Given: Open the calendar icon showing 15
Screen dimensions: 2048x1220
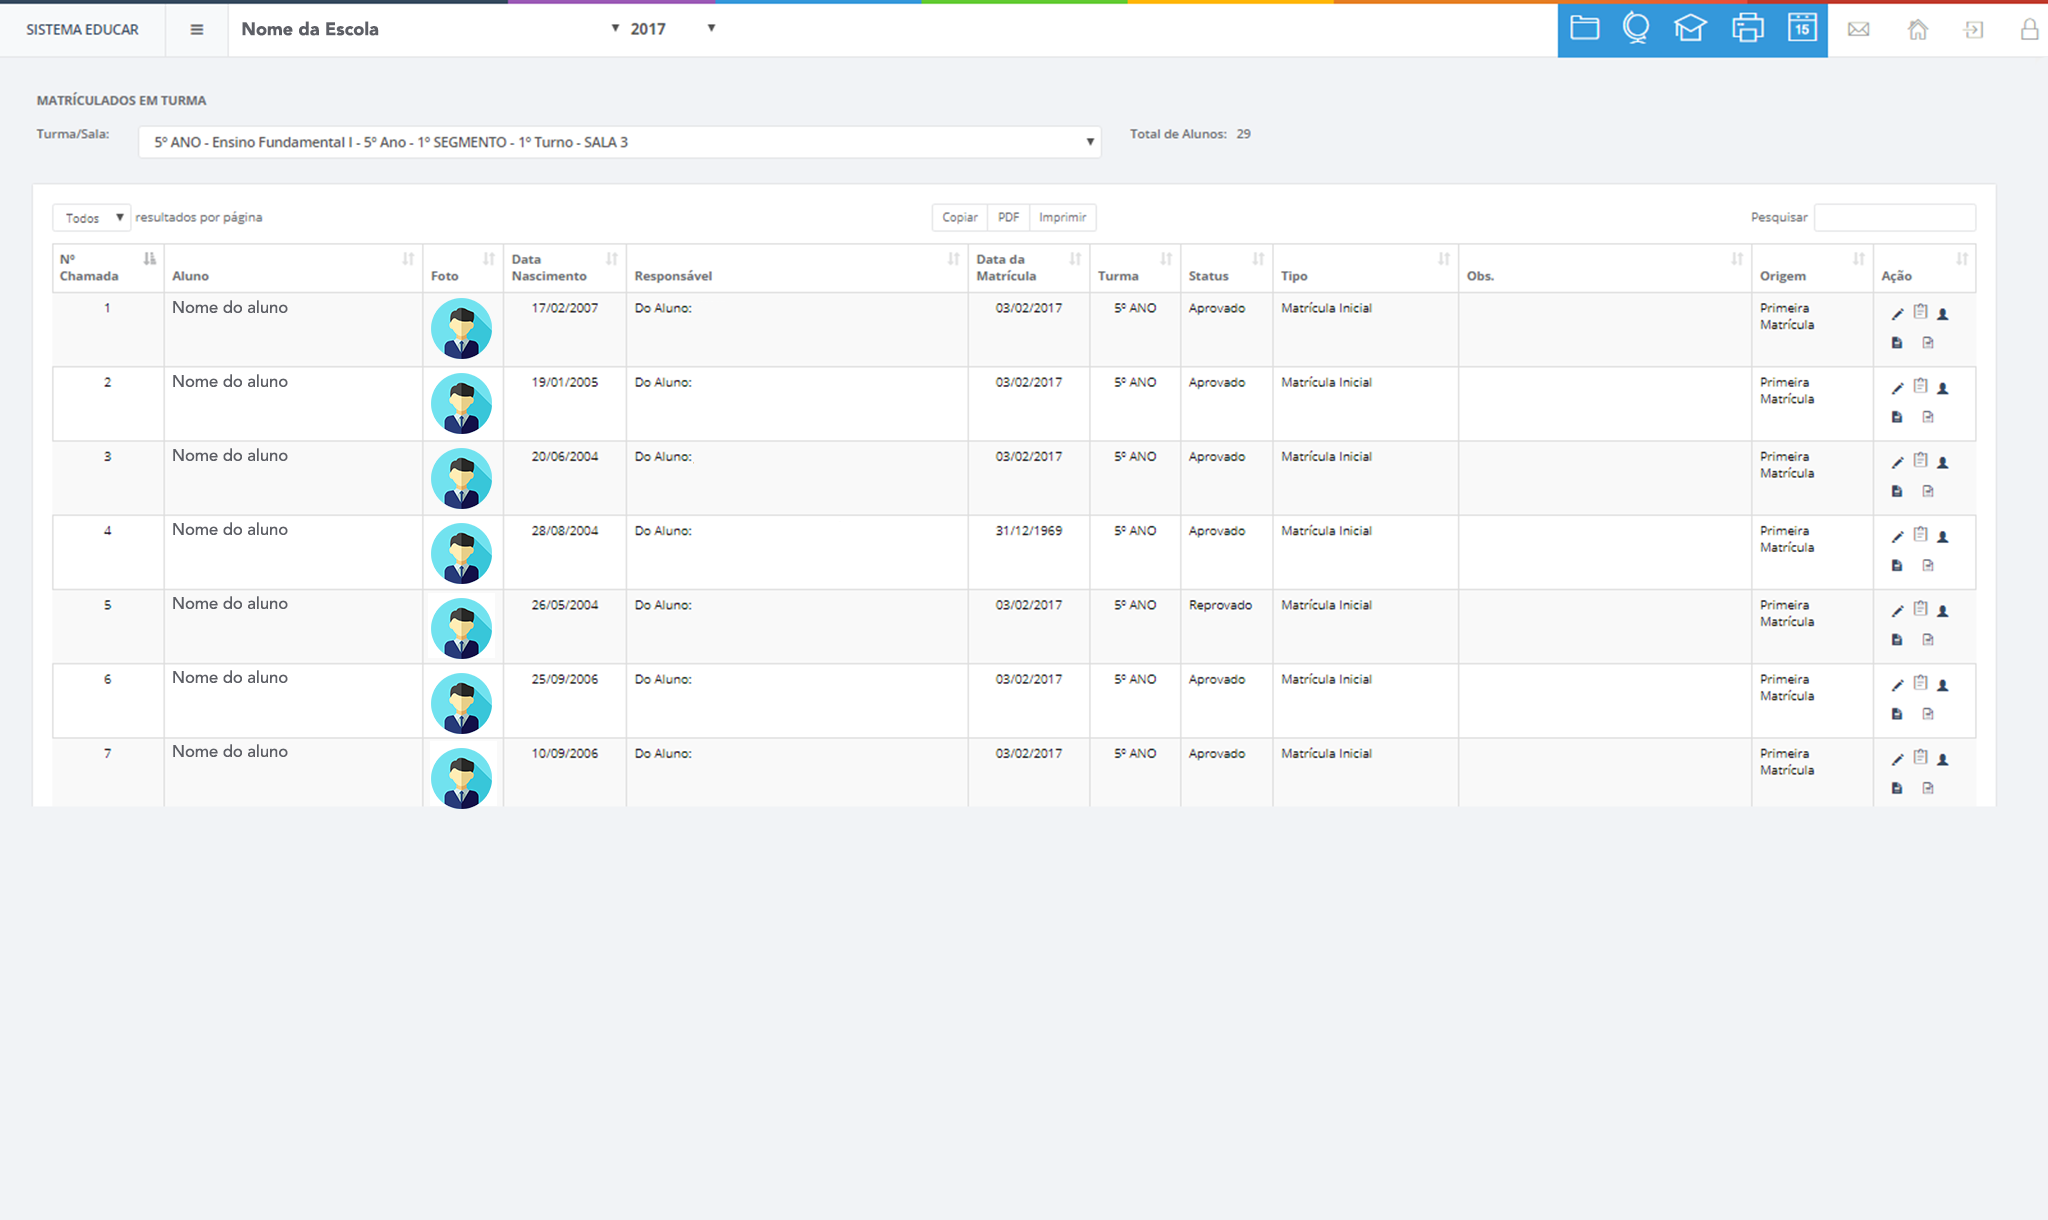Looking at the screenshot, I should pyautogui.click(x=1802, y=28).
